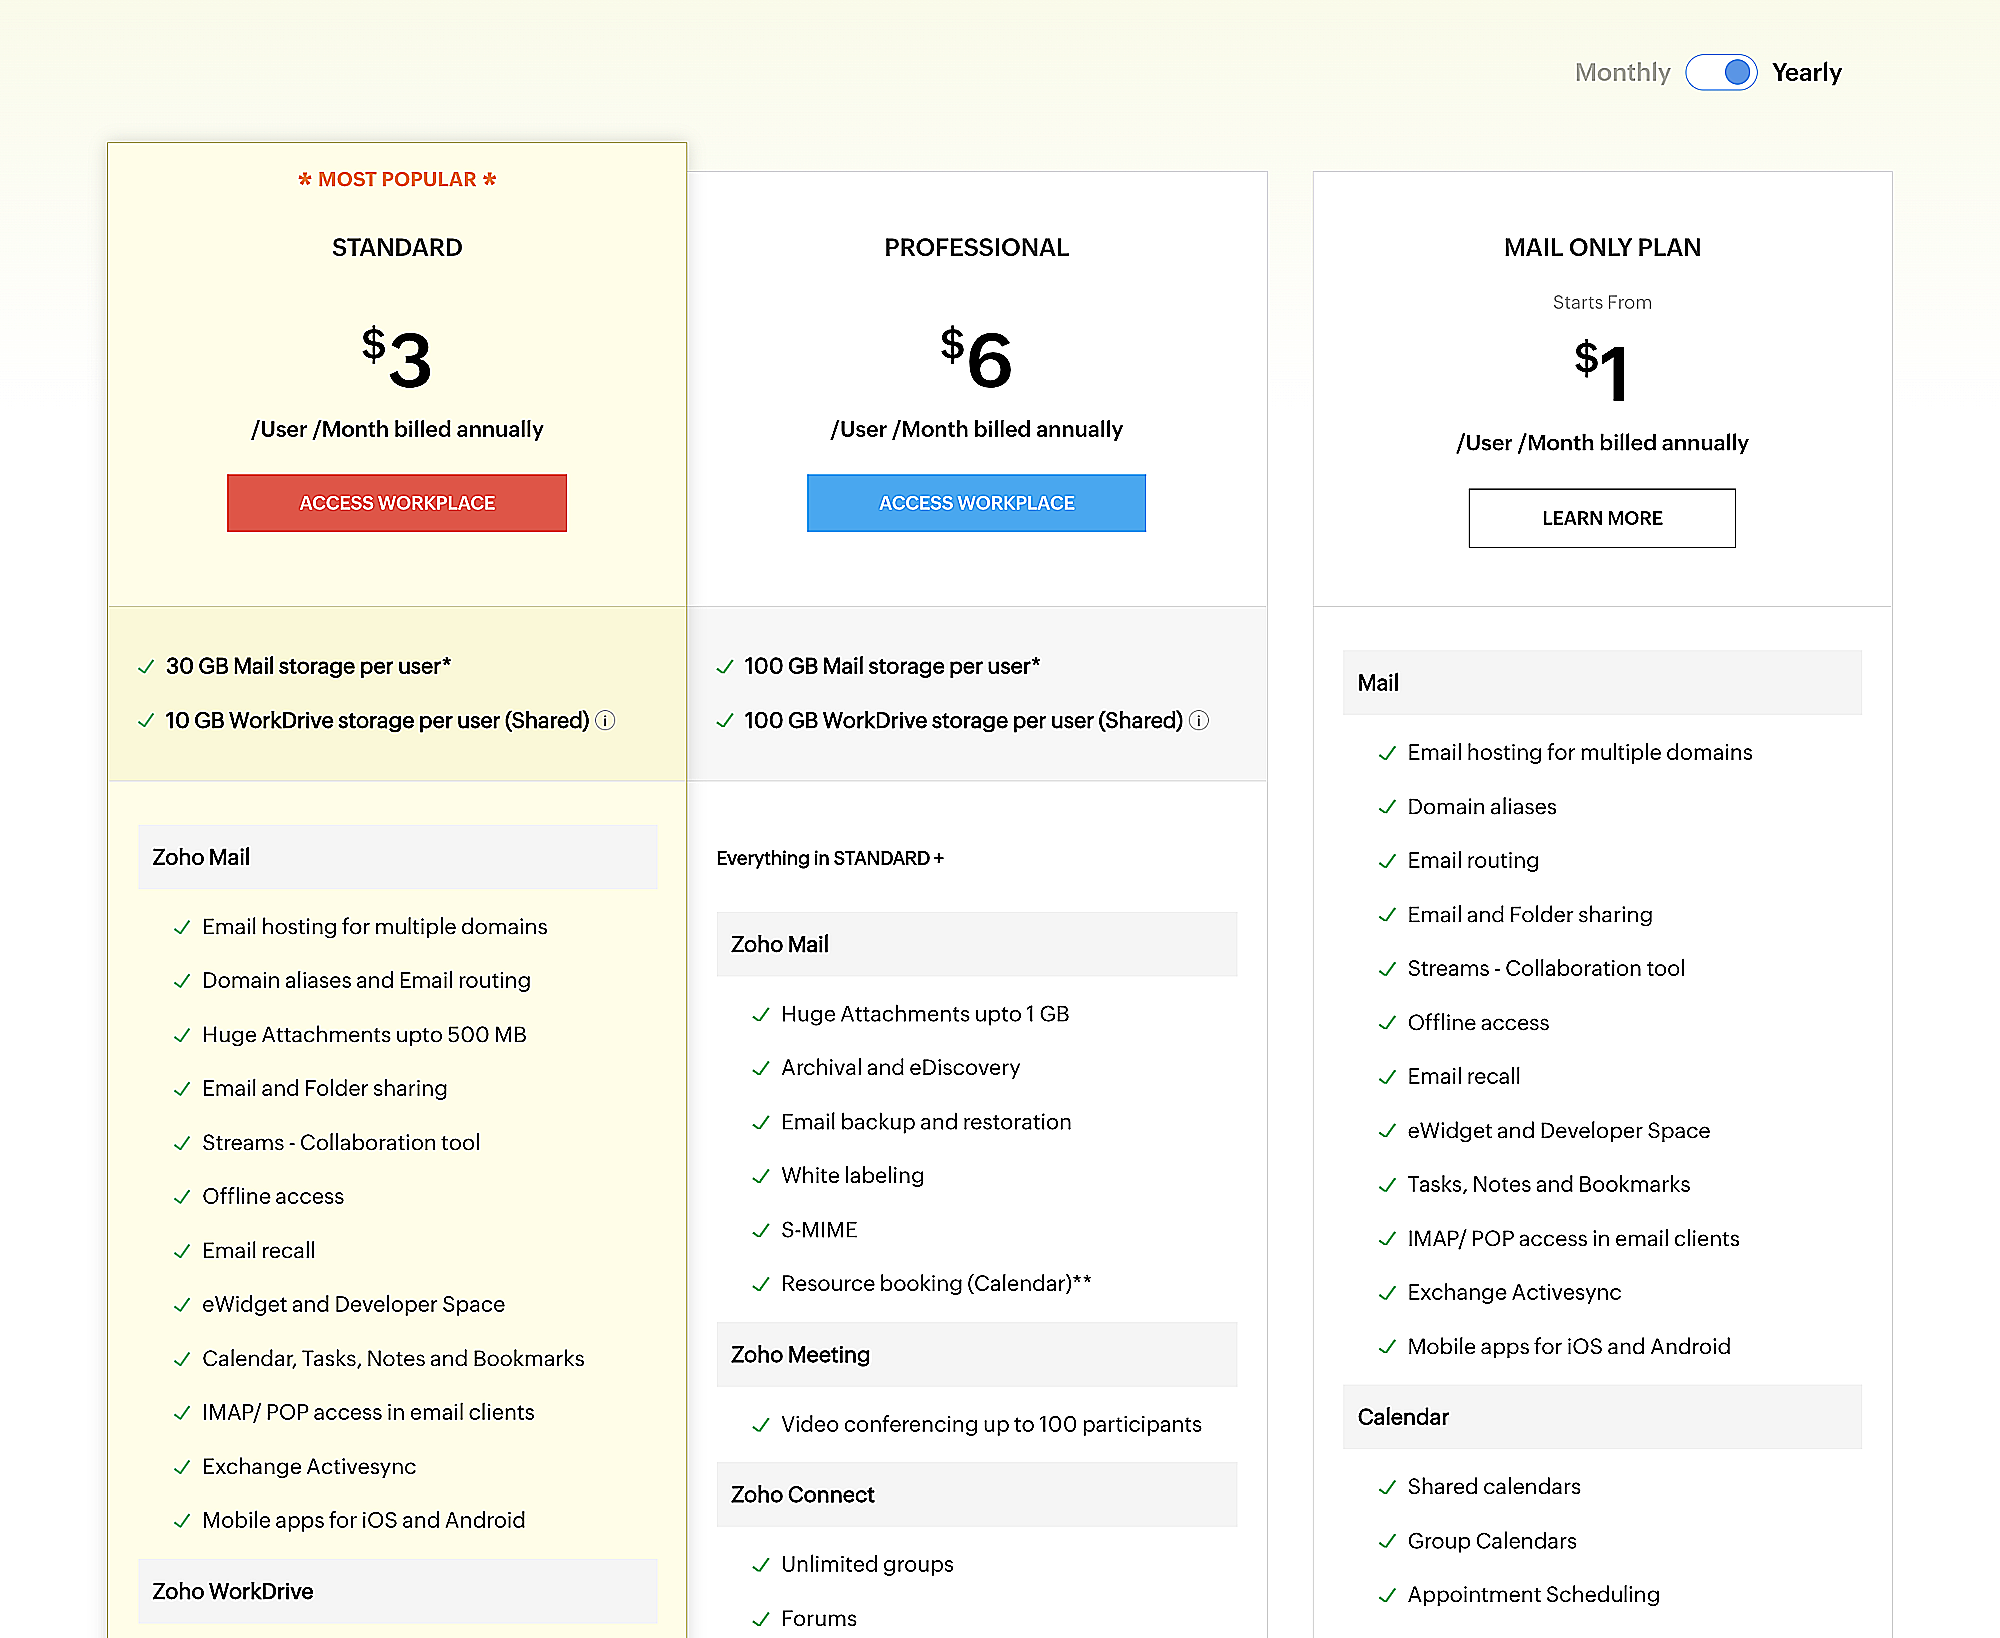2000x1638 pixels.
Task: Click the Professional plan $6 price
Action: (976, 358)
